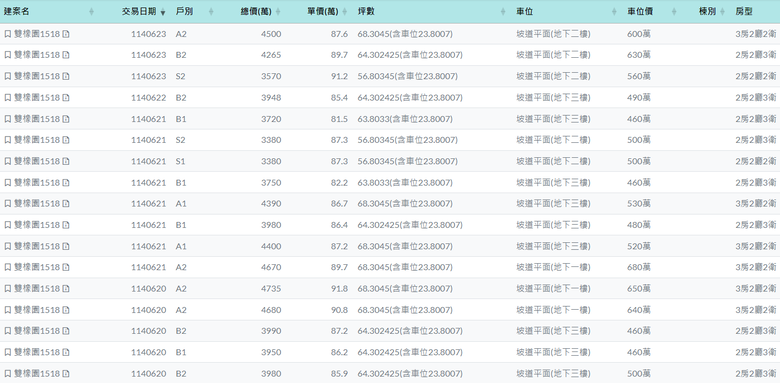This screenshot has height=383, width=780.
Task: Click the 建案名 column header label
Action: 16,11
